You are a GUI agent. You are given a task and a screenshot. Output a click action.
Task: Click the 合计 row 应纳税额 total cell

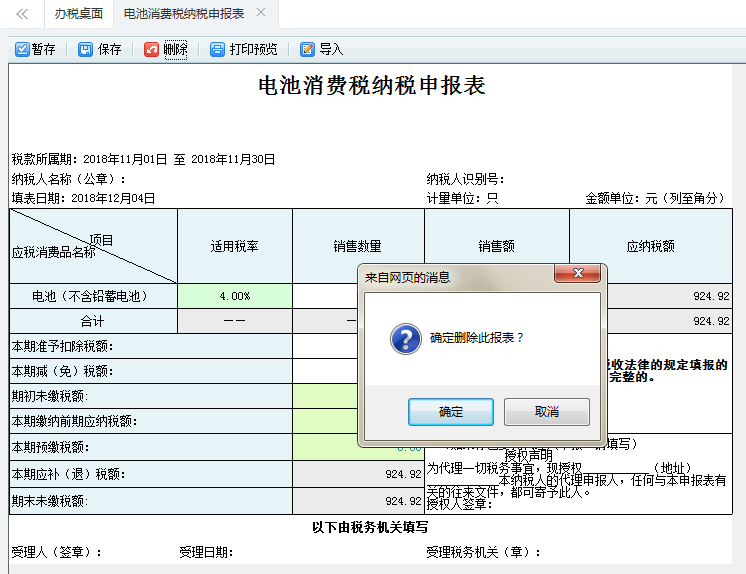point(669,321)
